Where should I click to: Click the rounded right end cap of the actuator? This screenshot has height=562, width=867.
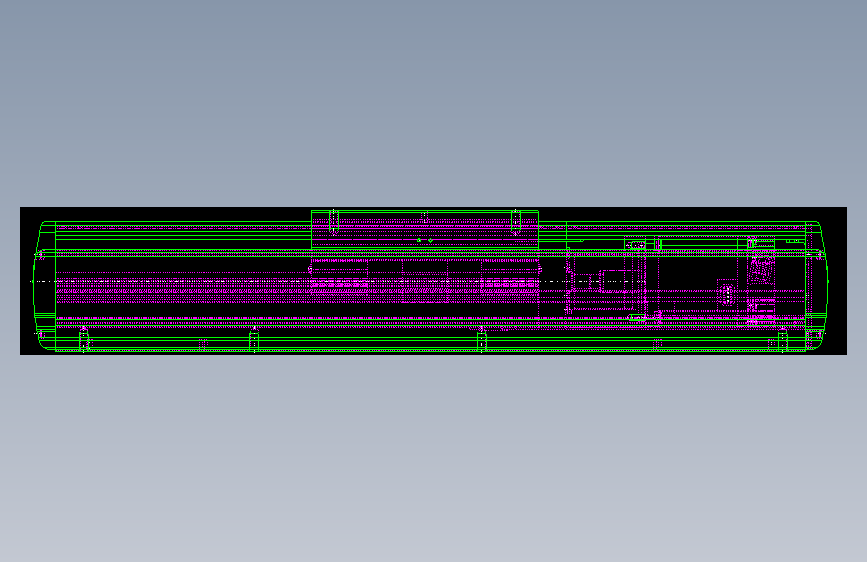pos(817,285)
